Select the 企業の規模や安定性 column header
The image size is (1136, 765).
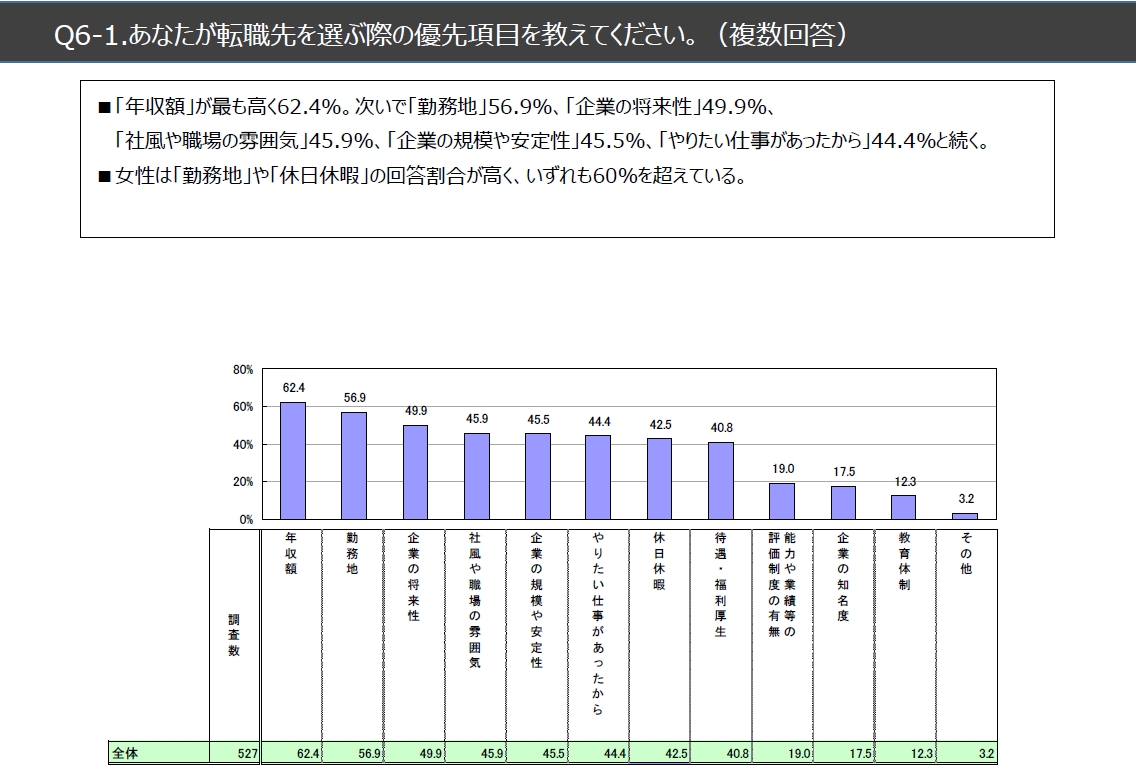[536, 635]
